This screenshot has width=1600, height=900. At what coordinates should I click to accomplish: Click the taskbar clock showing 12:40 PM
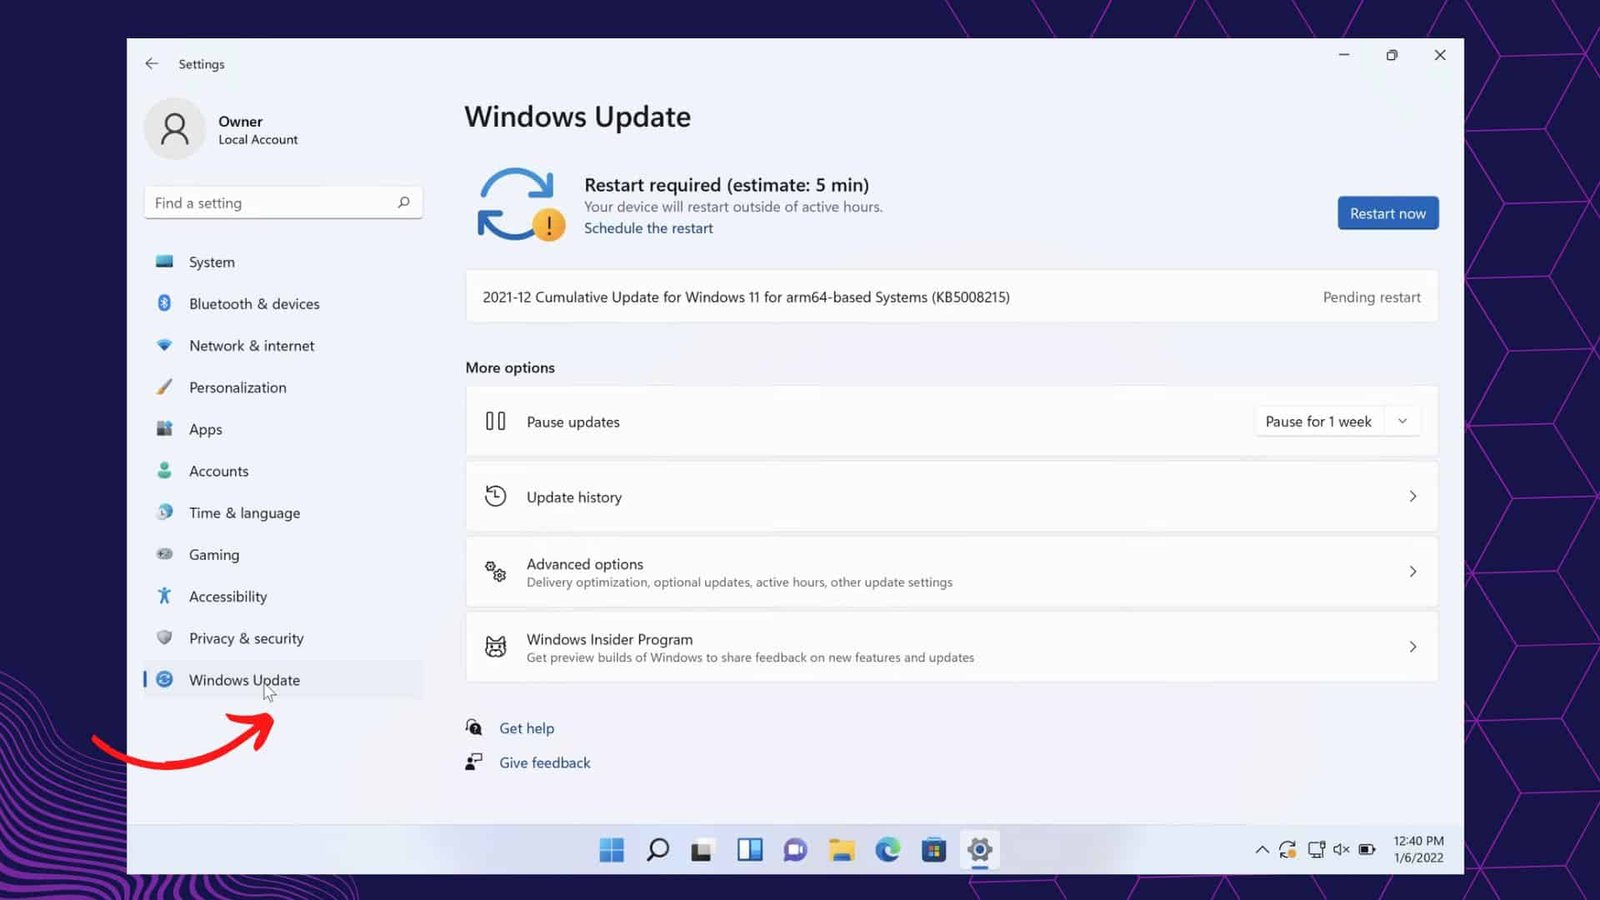[1419, 849]
